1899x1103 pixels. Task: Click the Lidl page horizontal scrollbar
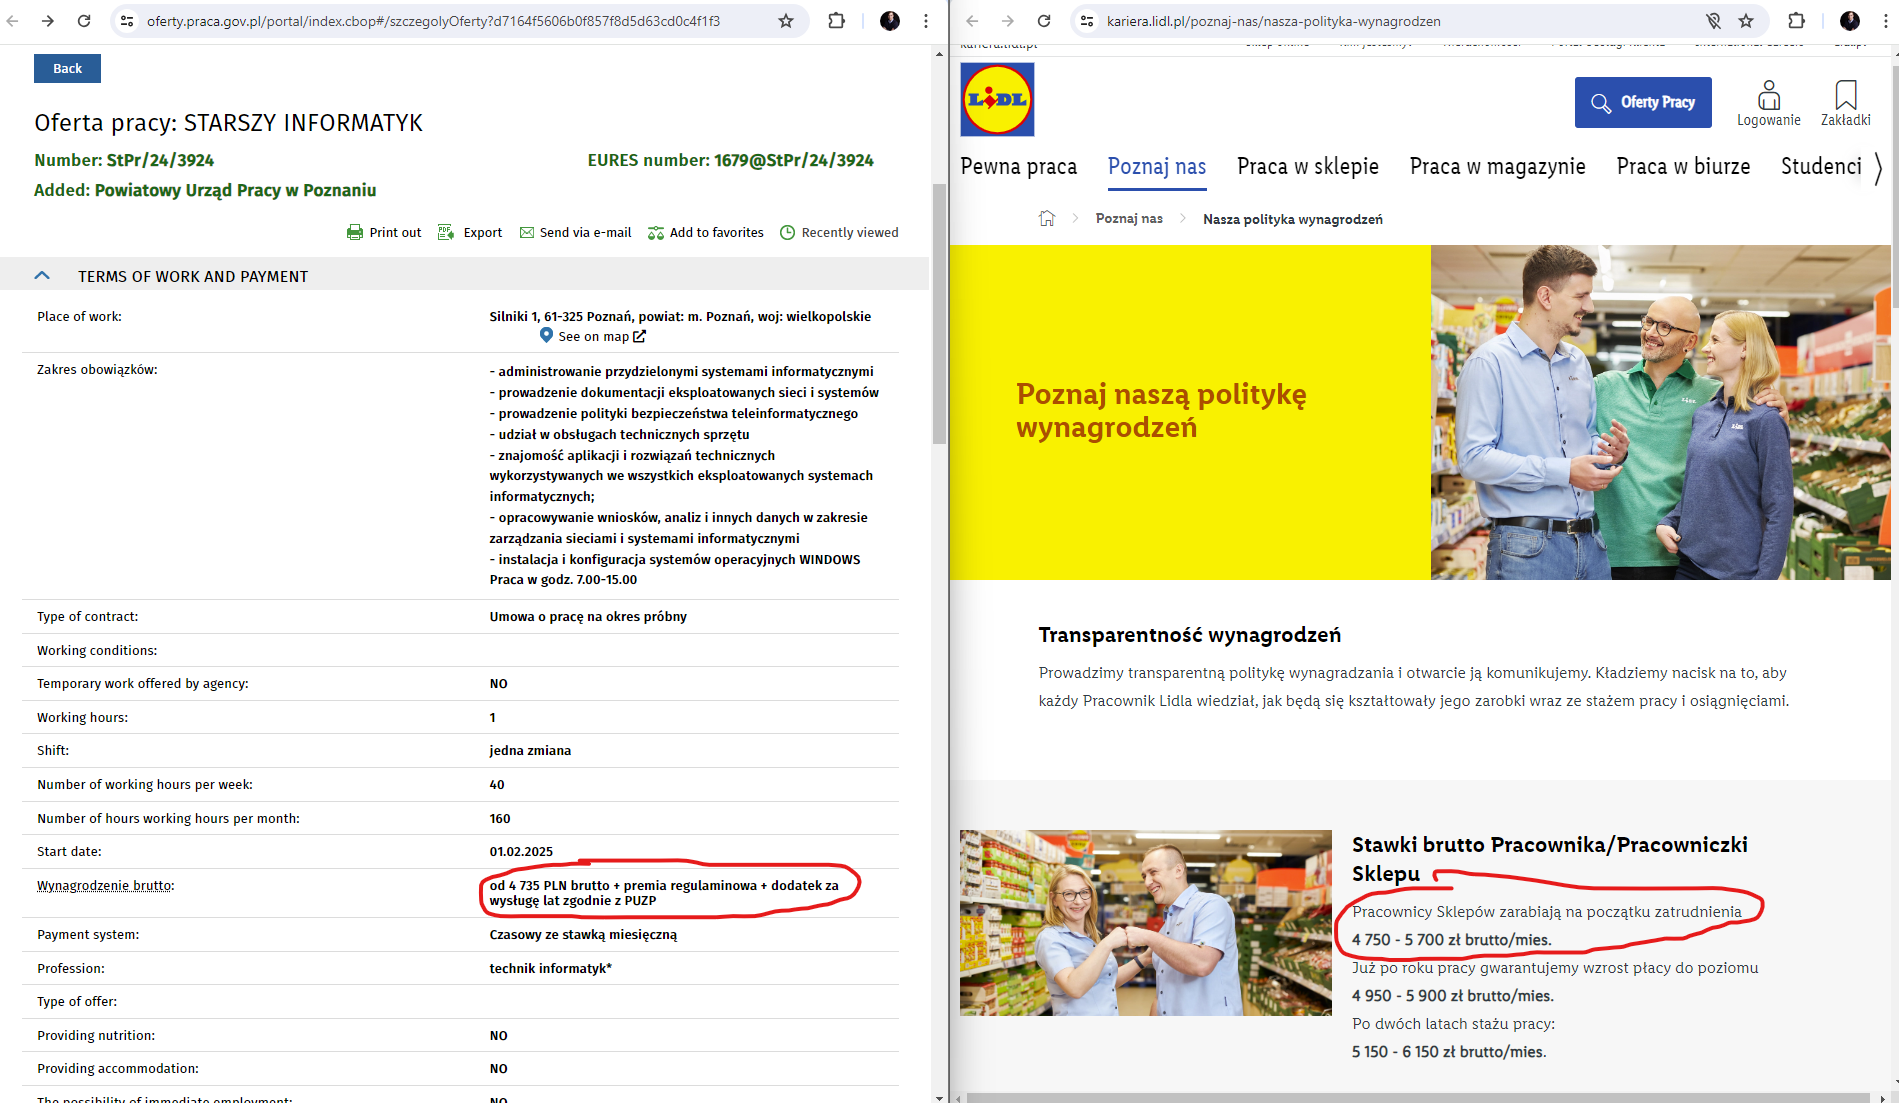(x=1418, y=1097)
